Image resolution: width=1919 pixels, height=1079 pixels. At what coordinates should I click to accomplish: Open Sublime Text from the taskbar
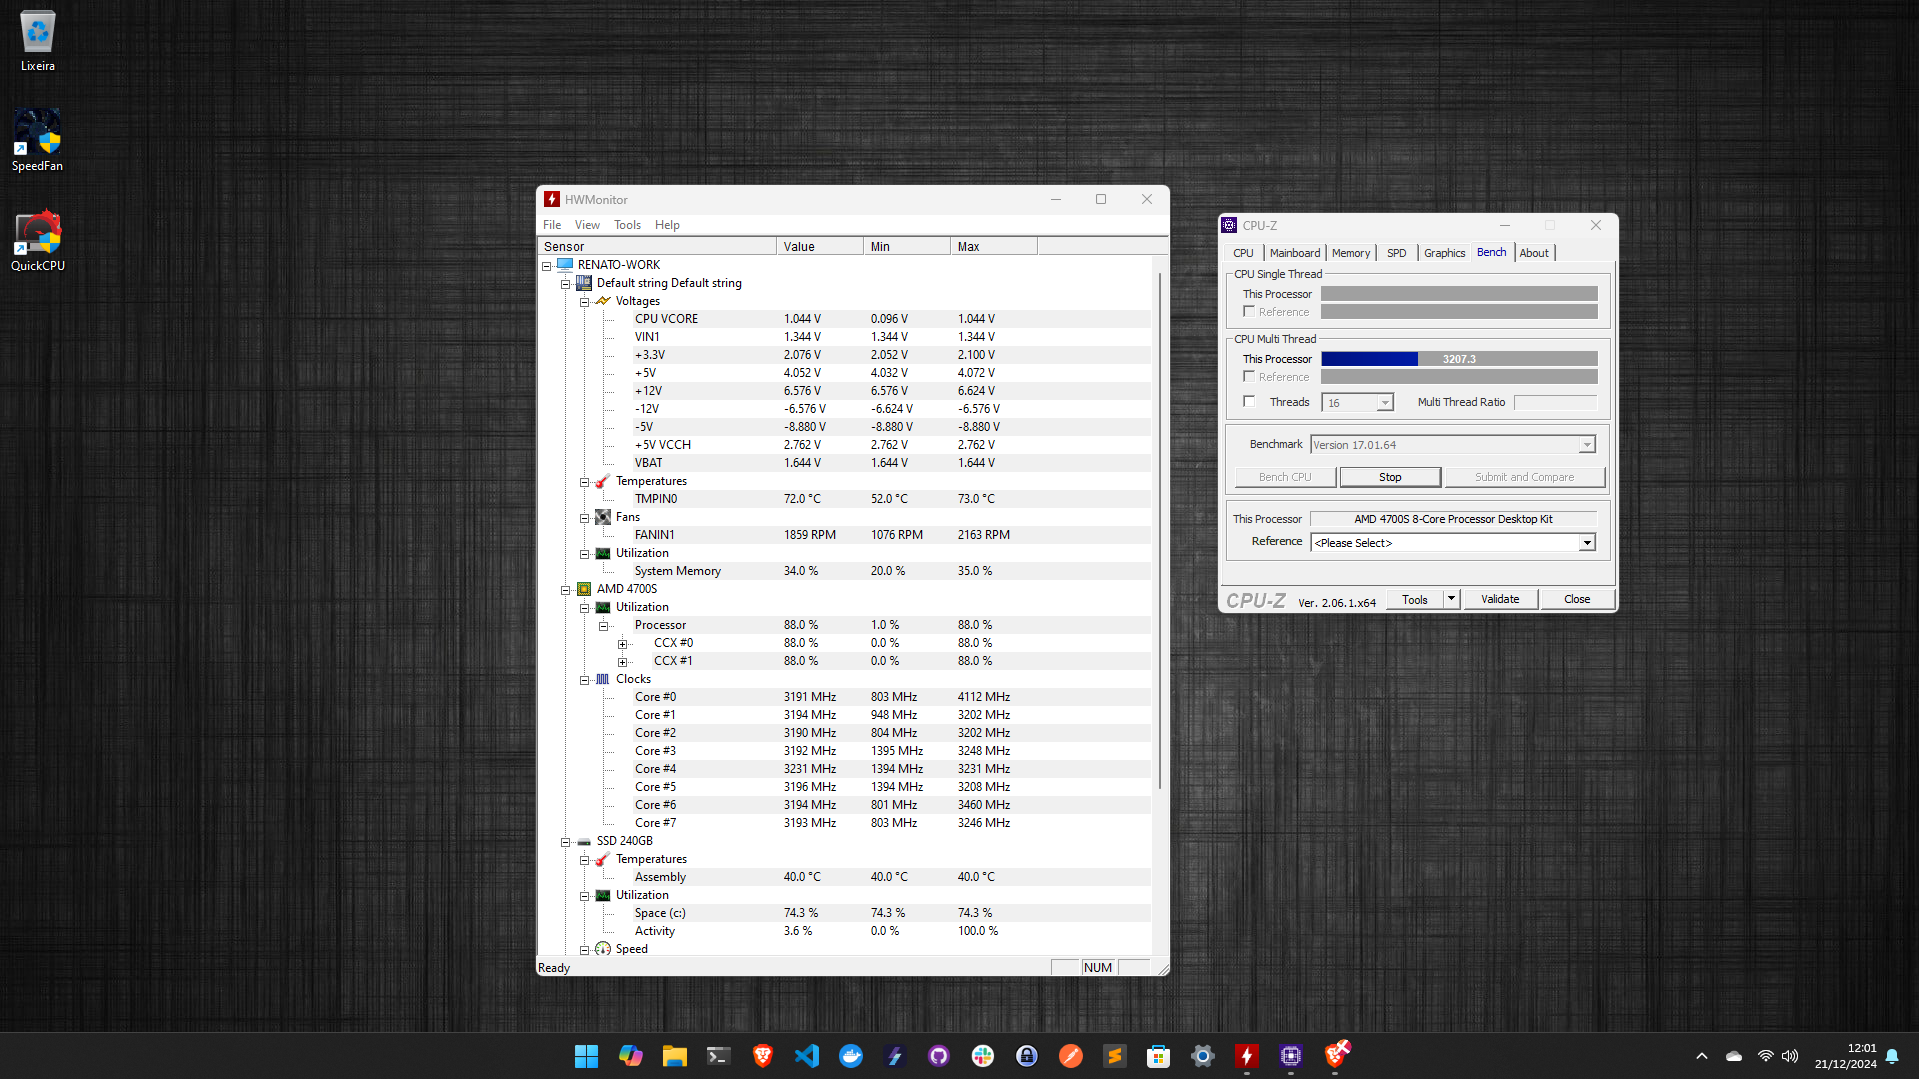coord(1115,1056)
